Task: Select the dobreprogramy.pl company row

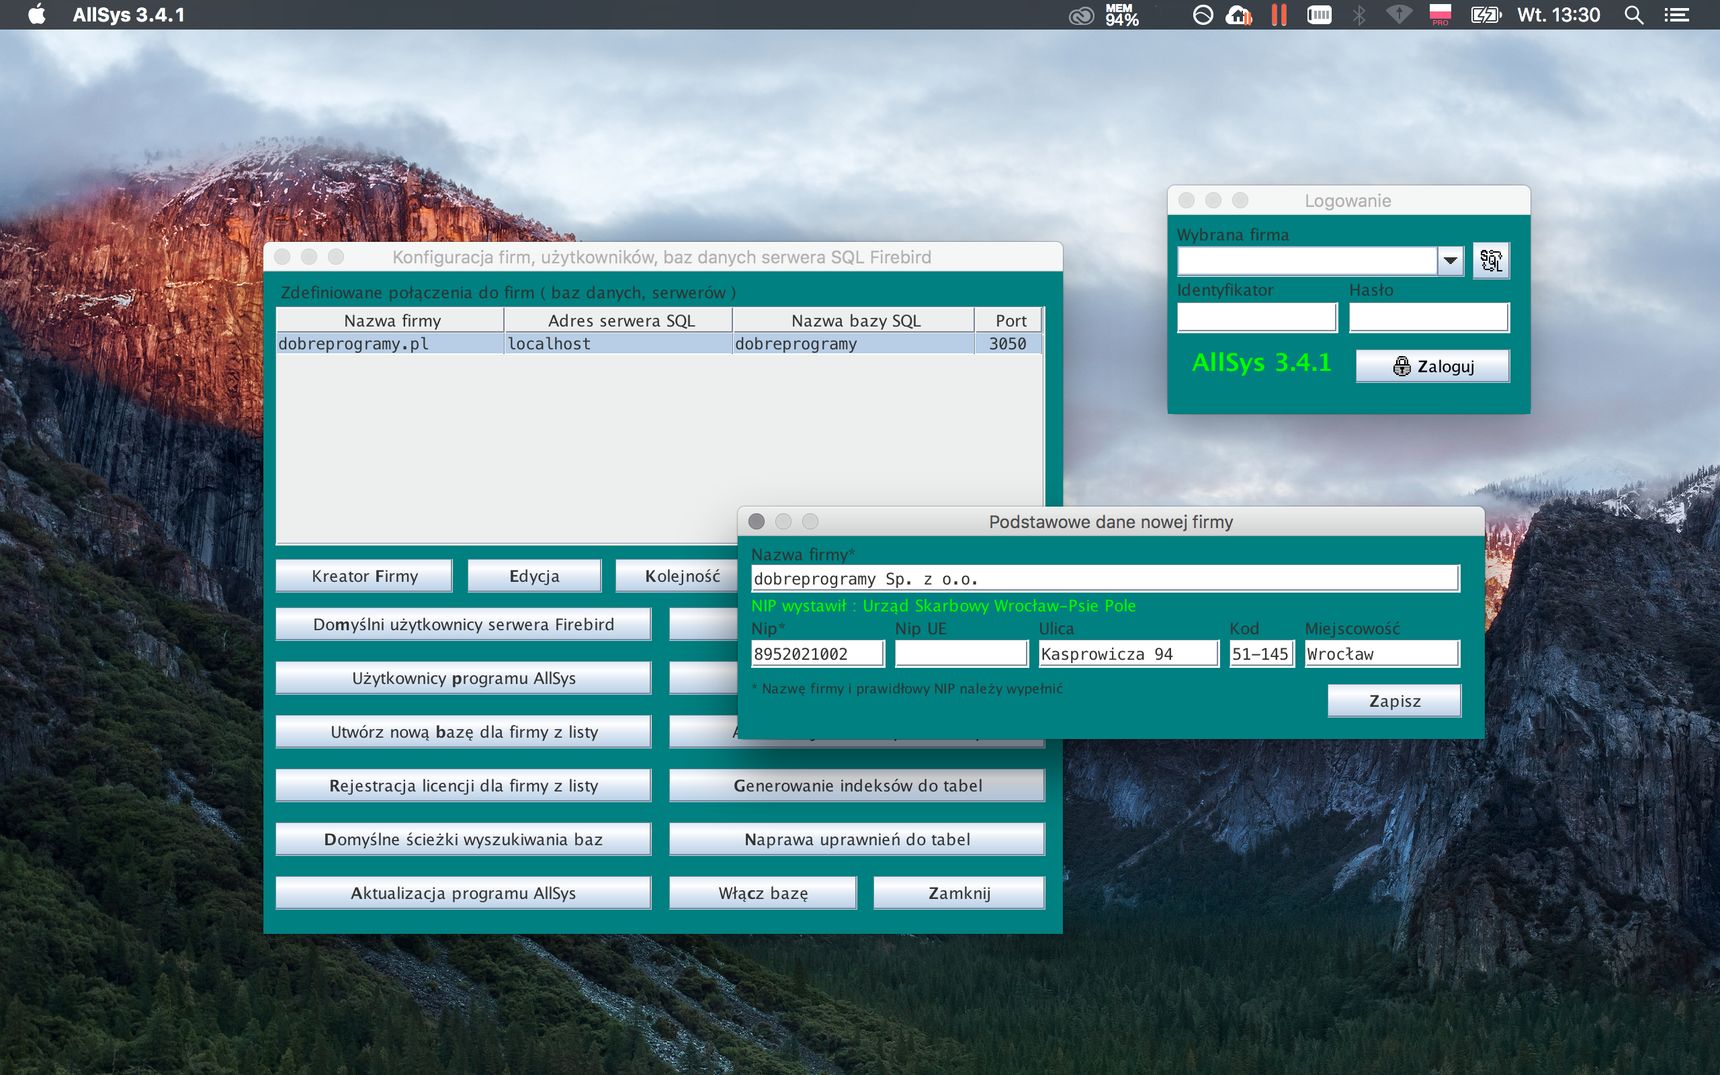Action: (x=659, y=344)
